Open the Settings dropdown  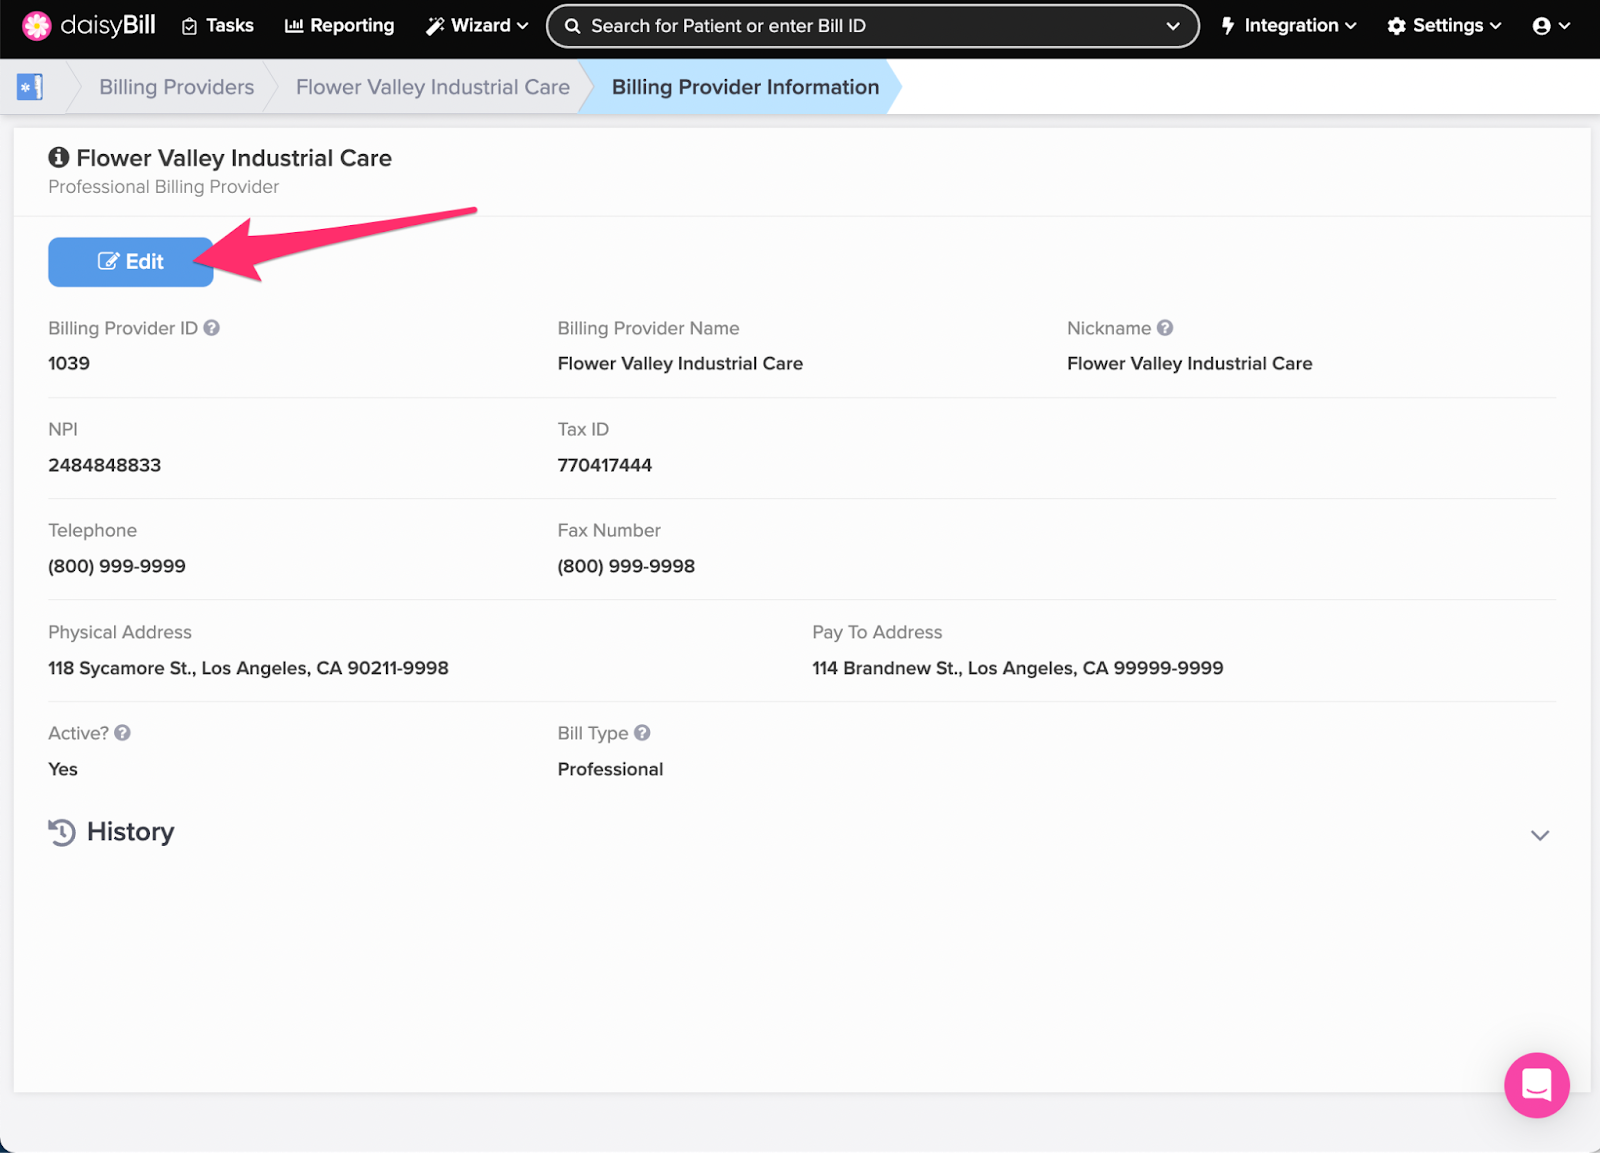(1443, 25)
